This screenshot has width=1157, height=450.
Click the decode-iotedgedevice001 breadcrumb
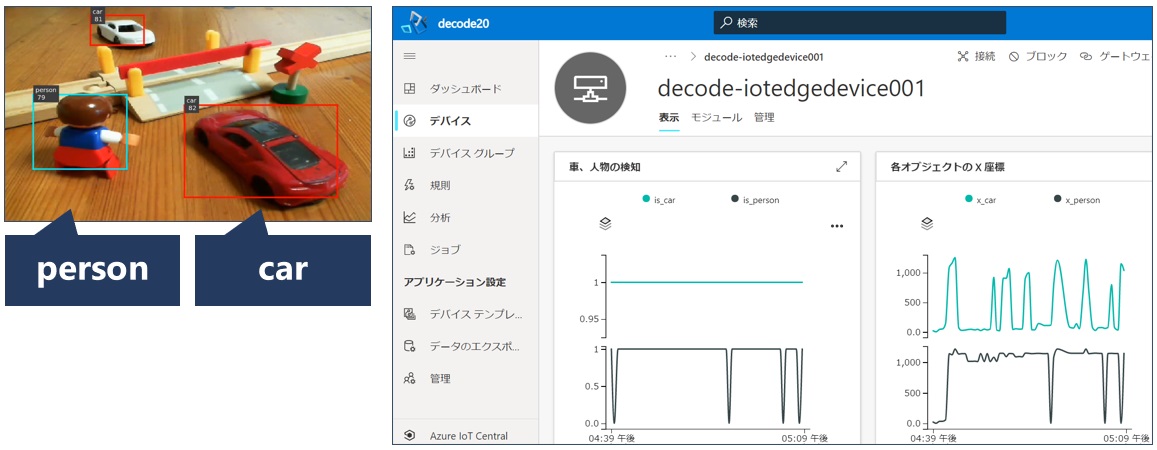coord(764,57)
